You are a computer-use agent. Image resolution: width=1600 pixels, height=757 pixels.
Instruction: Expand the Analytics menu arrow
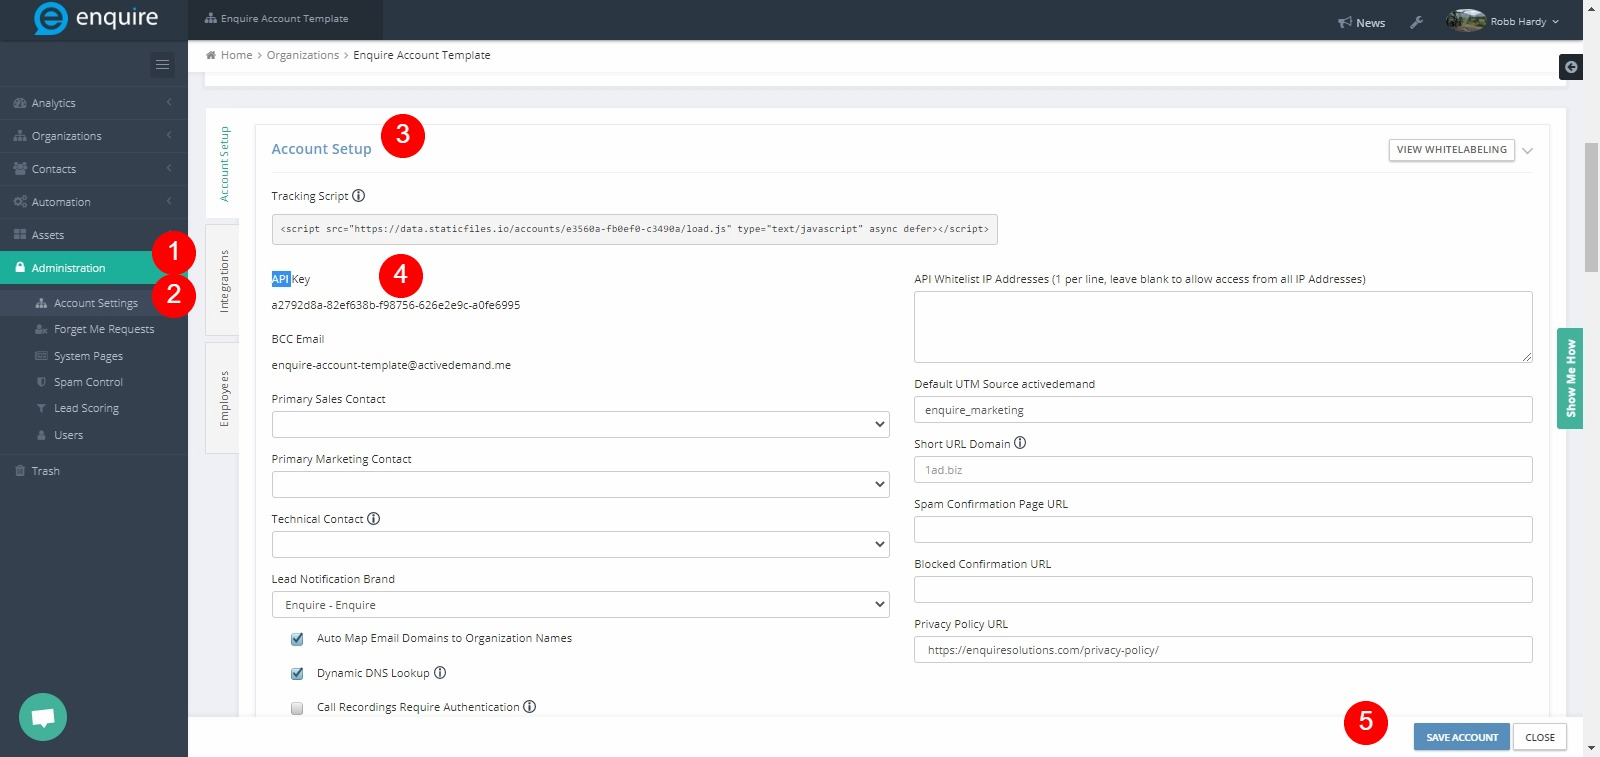point(169,102)
